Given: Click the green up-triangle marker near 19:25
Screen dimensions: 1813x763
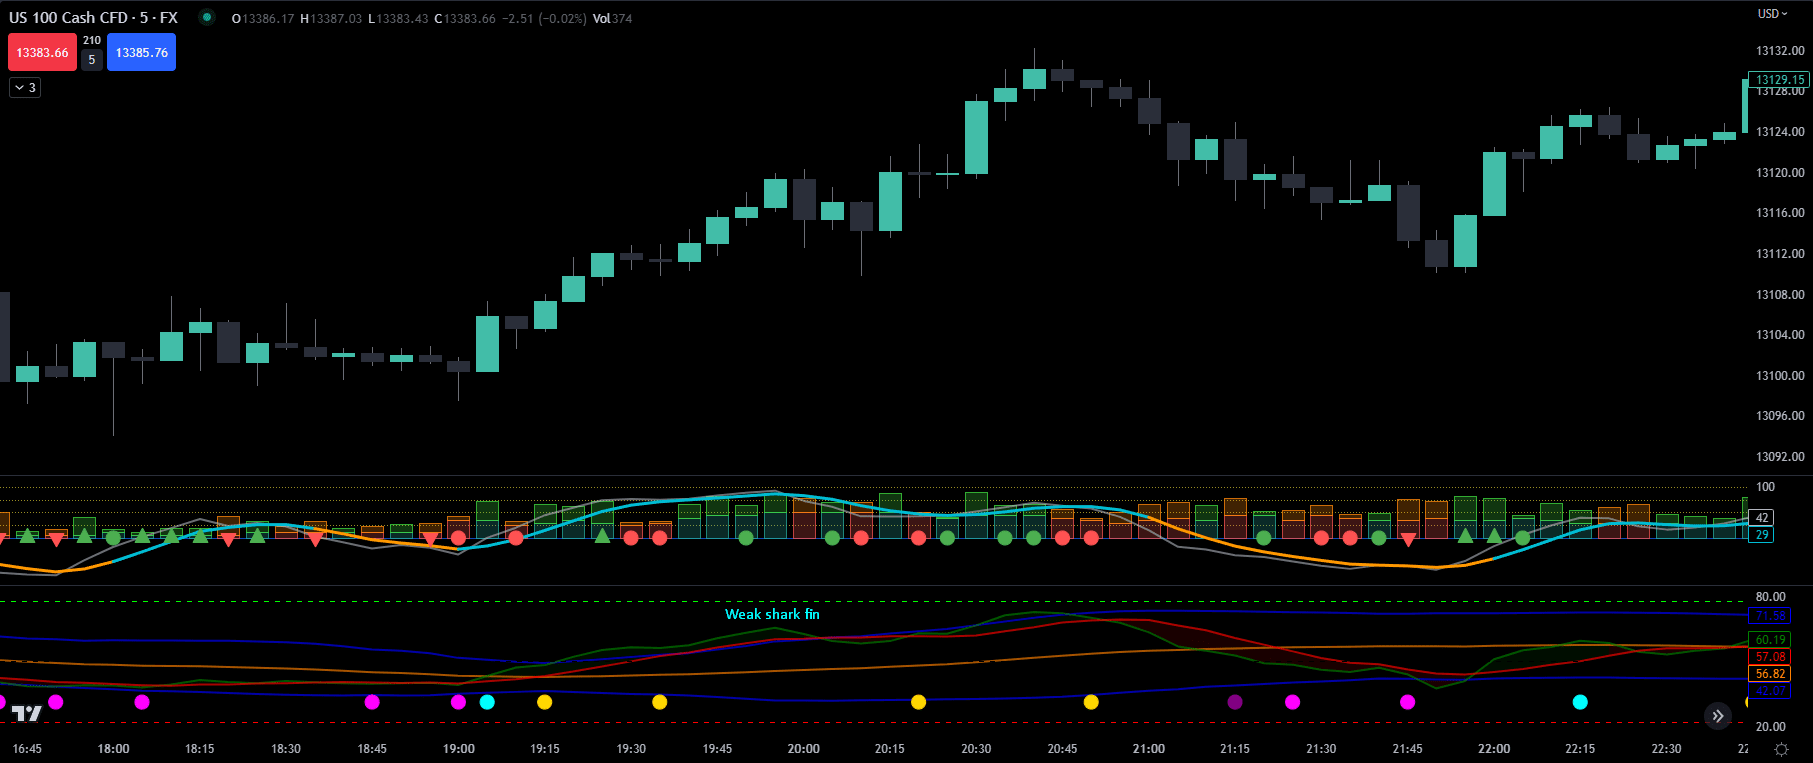Looking at the screenshot, I should [x=602, y=536].
